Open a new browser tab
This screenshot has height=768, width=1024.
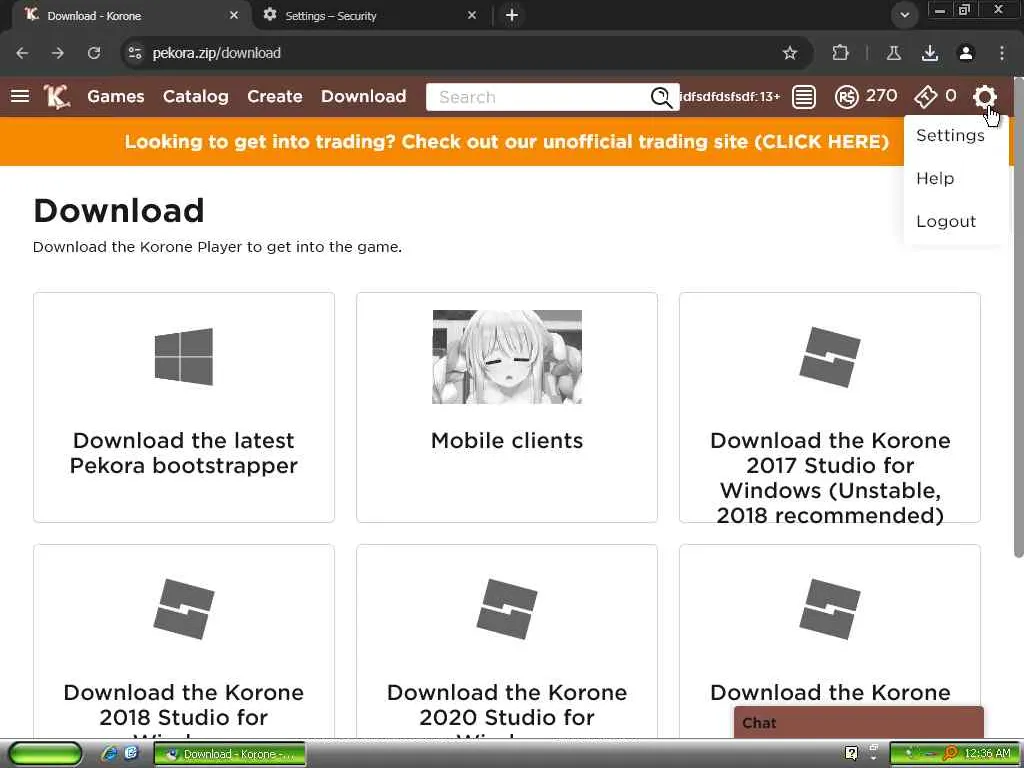[512, 15]
